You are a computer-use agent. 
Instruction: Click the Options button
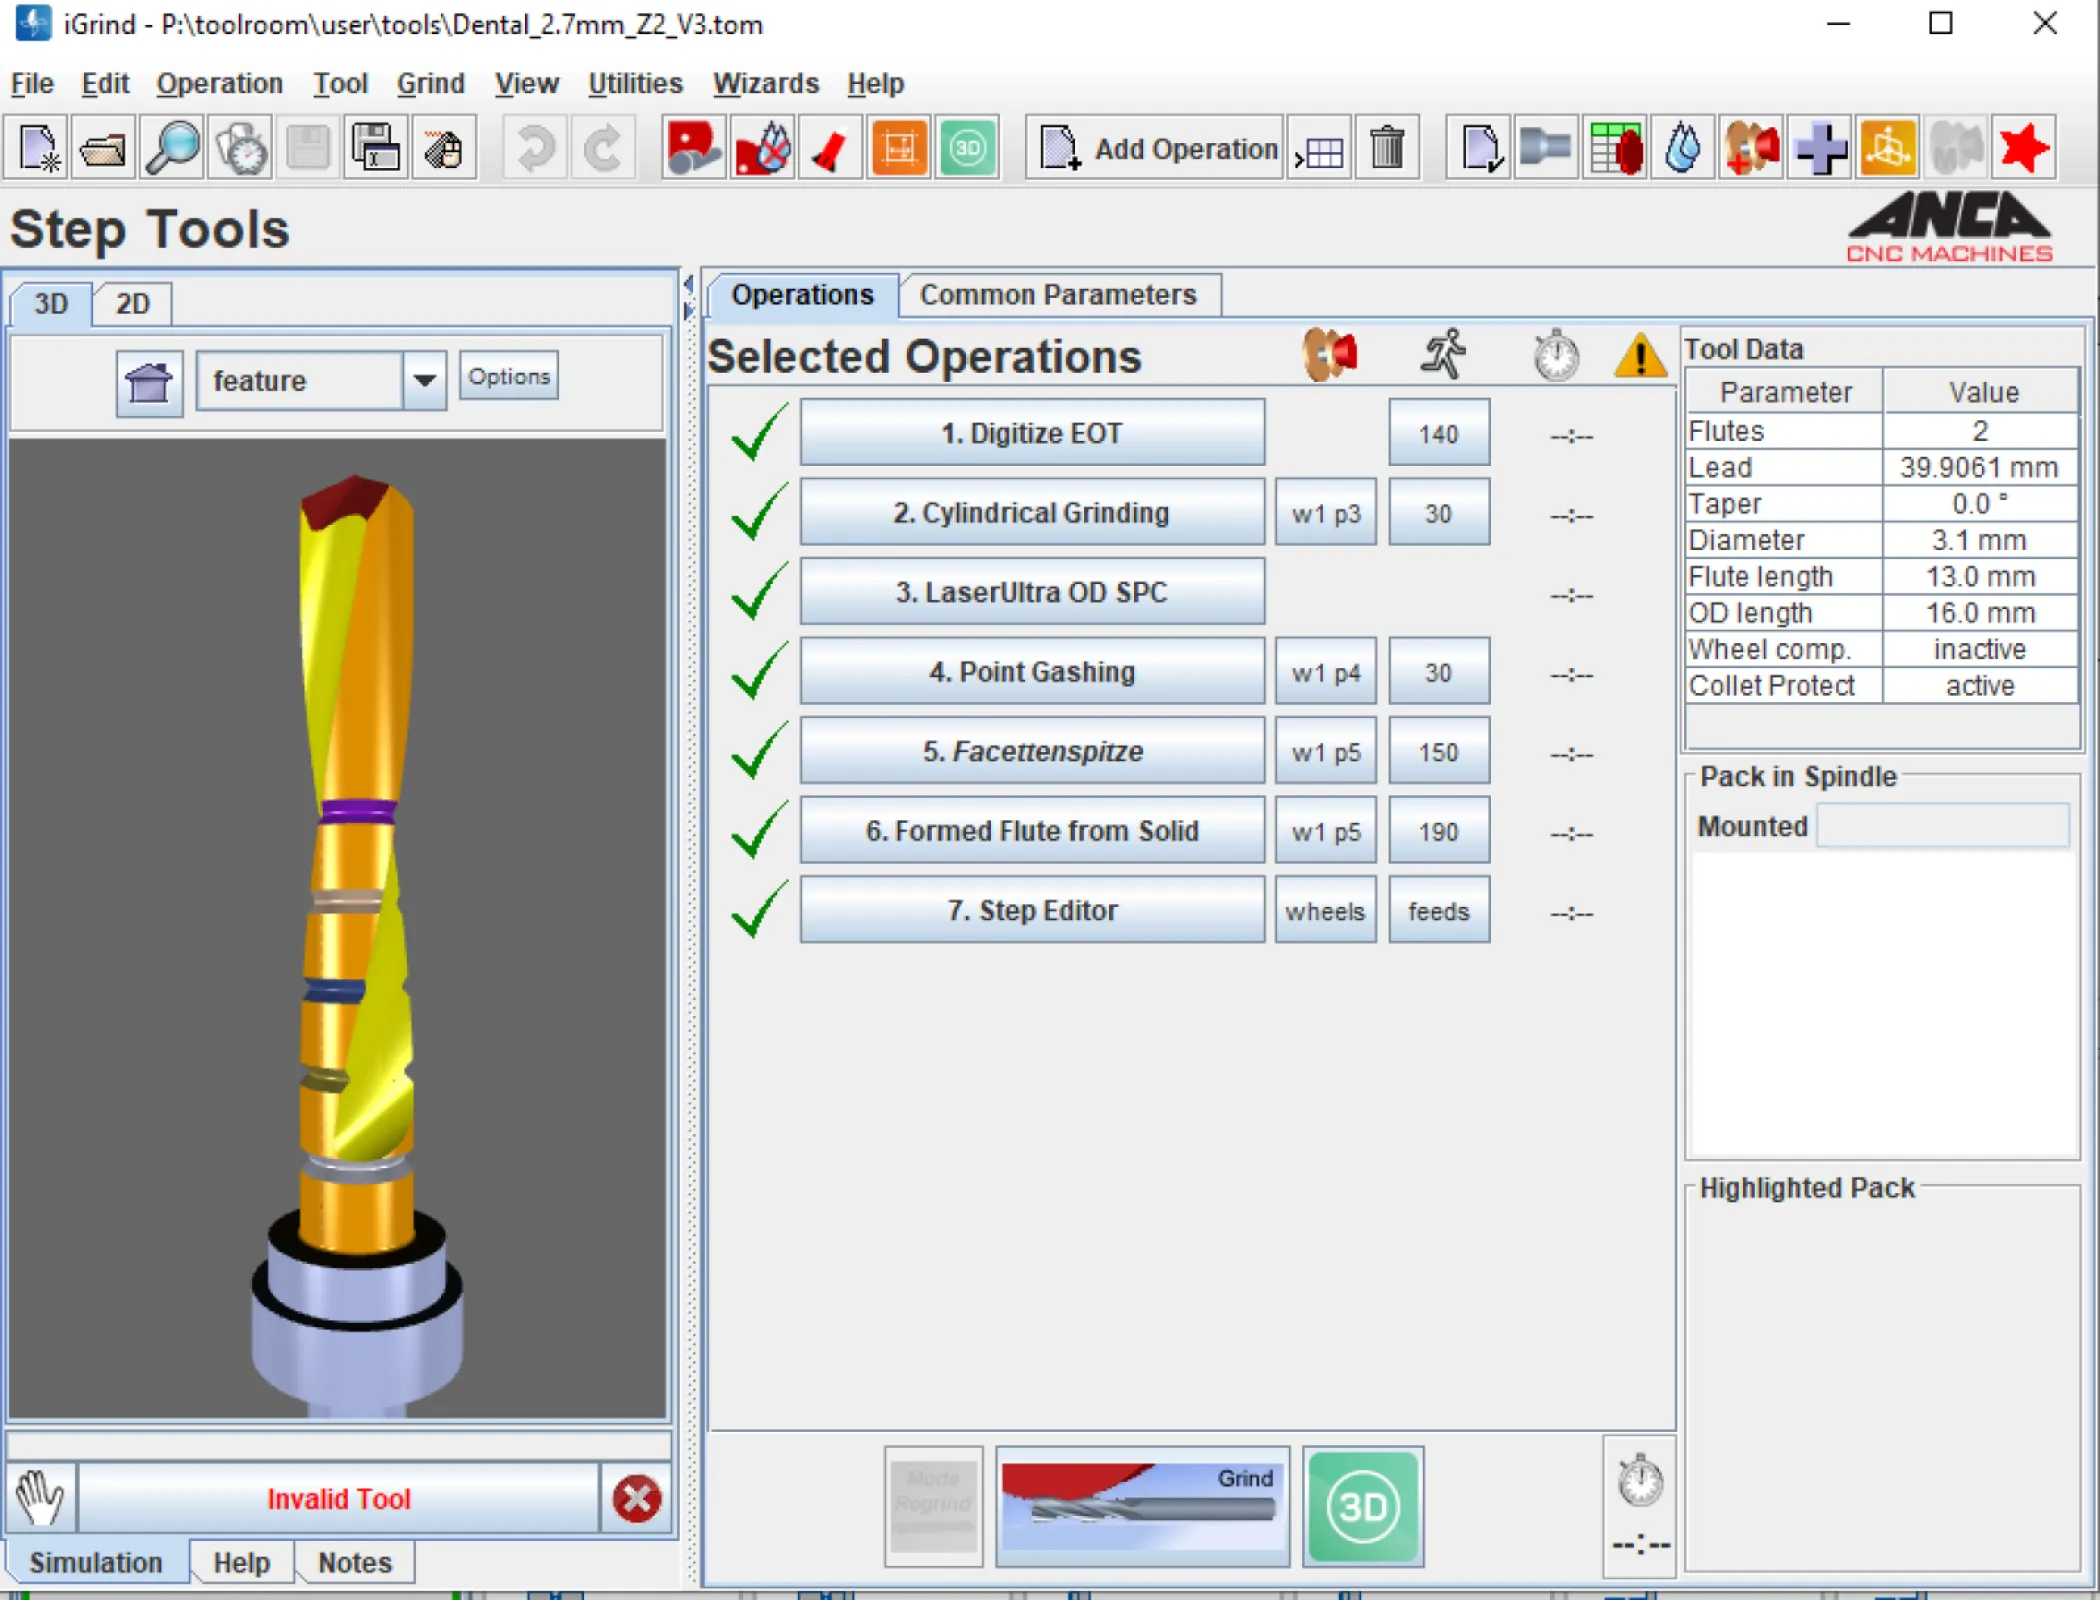click(509, 377)
